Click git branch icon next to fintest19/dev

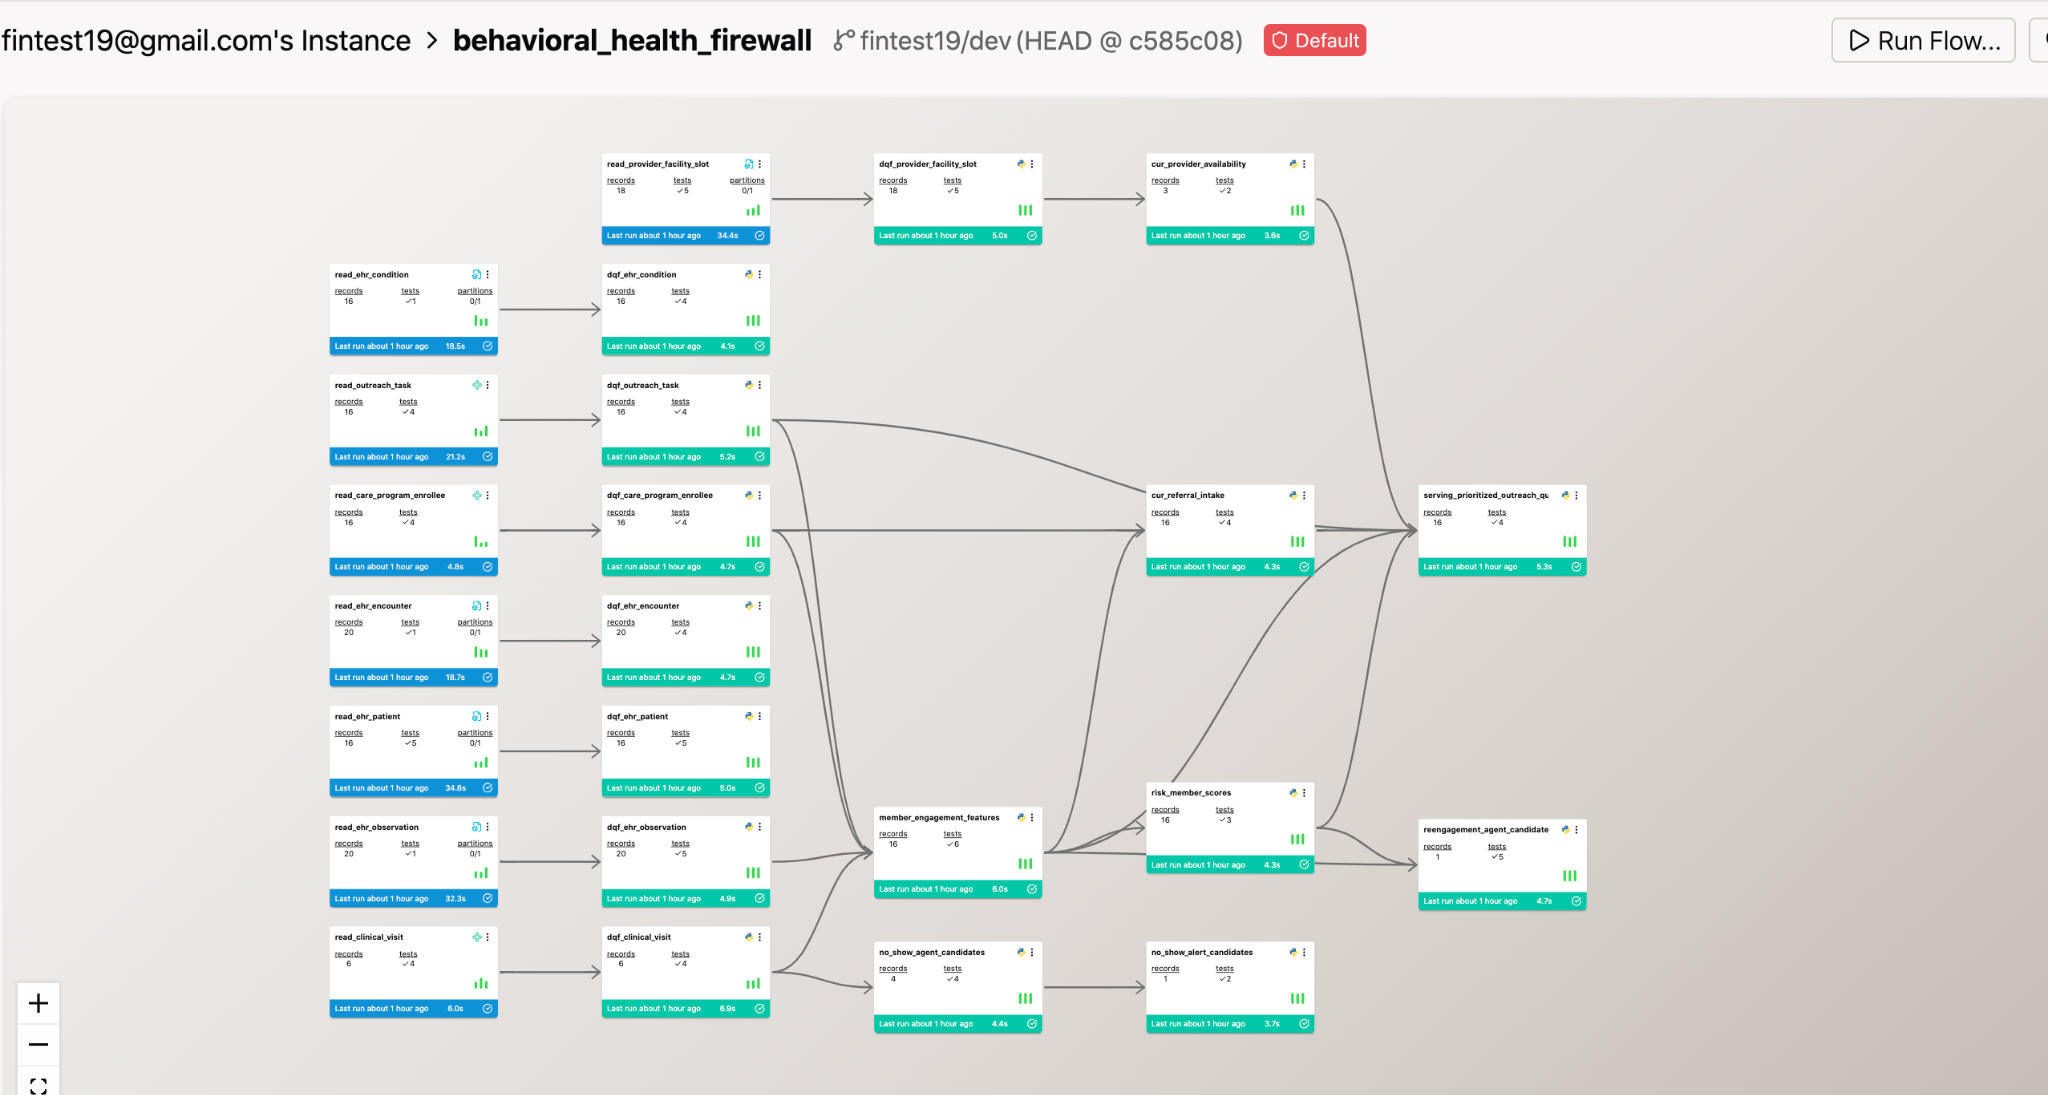pos(844,40)
